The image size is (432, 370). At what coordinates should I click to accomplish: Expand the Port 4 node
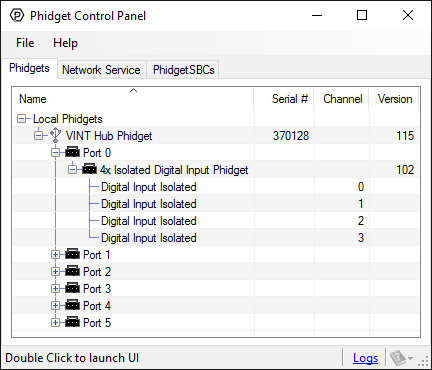pyautogui.click(x=55, y=306)
